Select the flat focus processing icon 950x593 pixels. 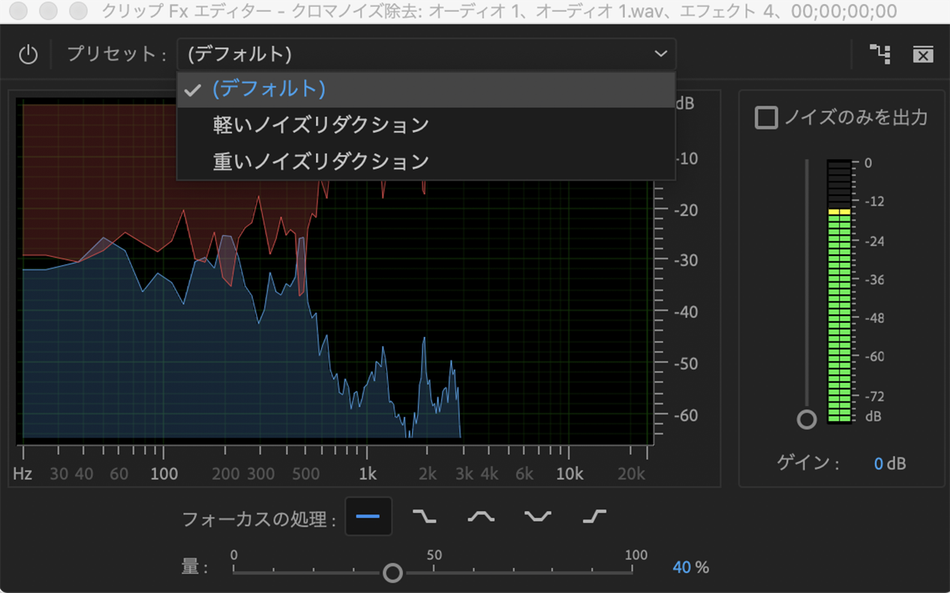[x=368, y=516]
